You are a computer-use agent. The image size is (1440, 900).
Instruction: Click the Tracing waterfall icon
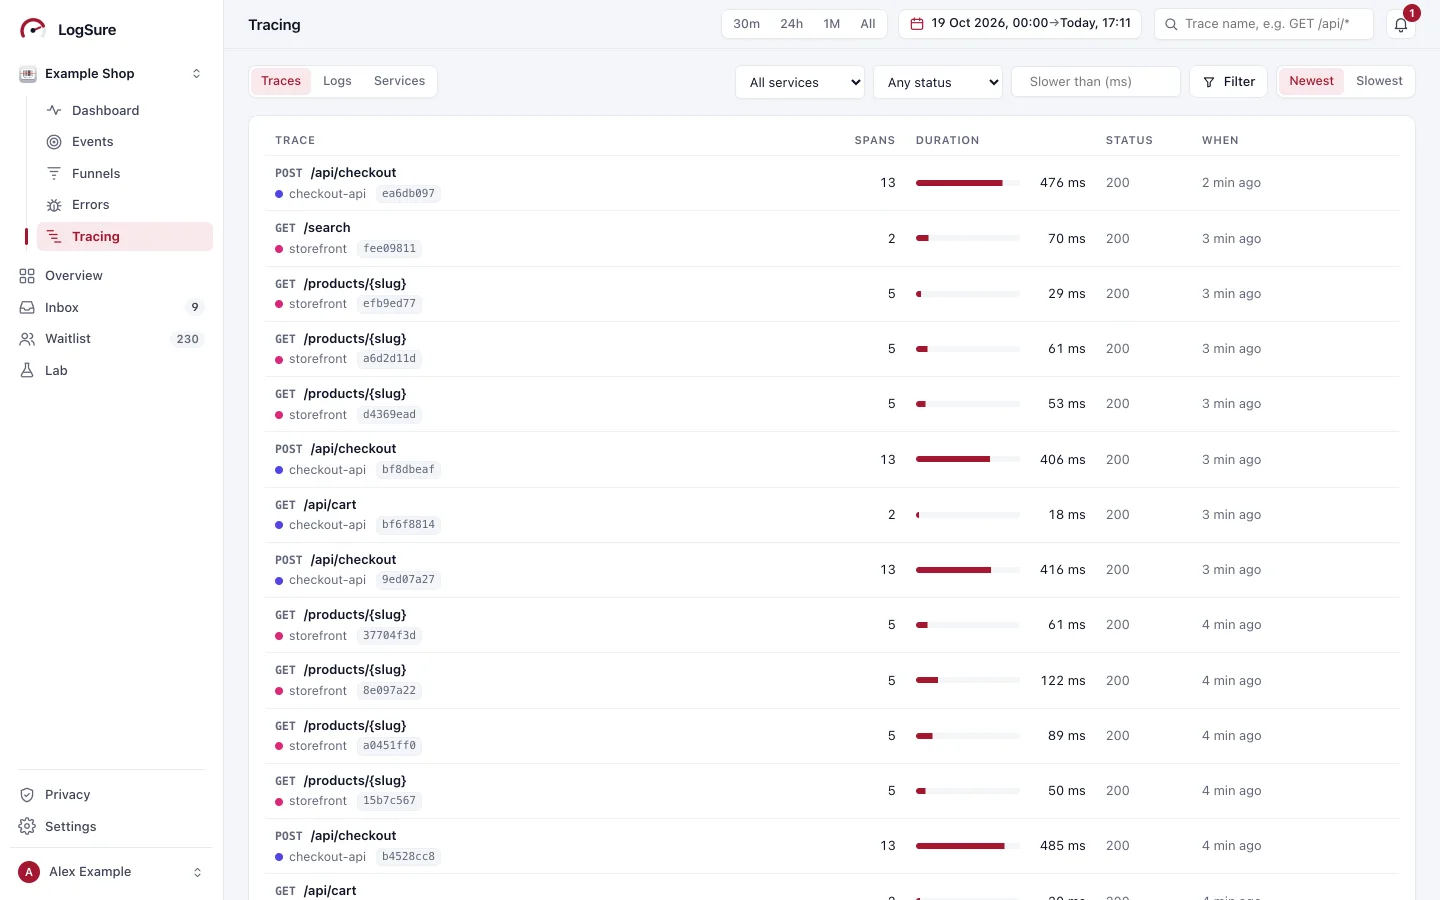(x=54, y=237)
